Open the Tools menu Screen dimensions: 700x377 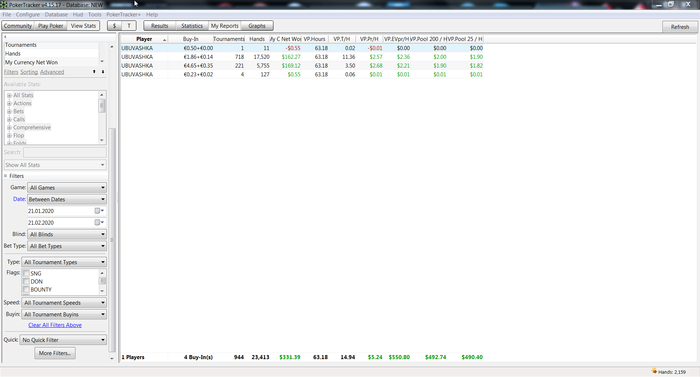(x=95, y=15)
